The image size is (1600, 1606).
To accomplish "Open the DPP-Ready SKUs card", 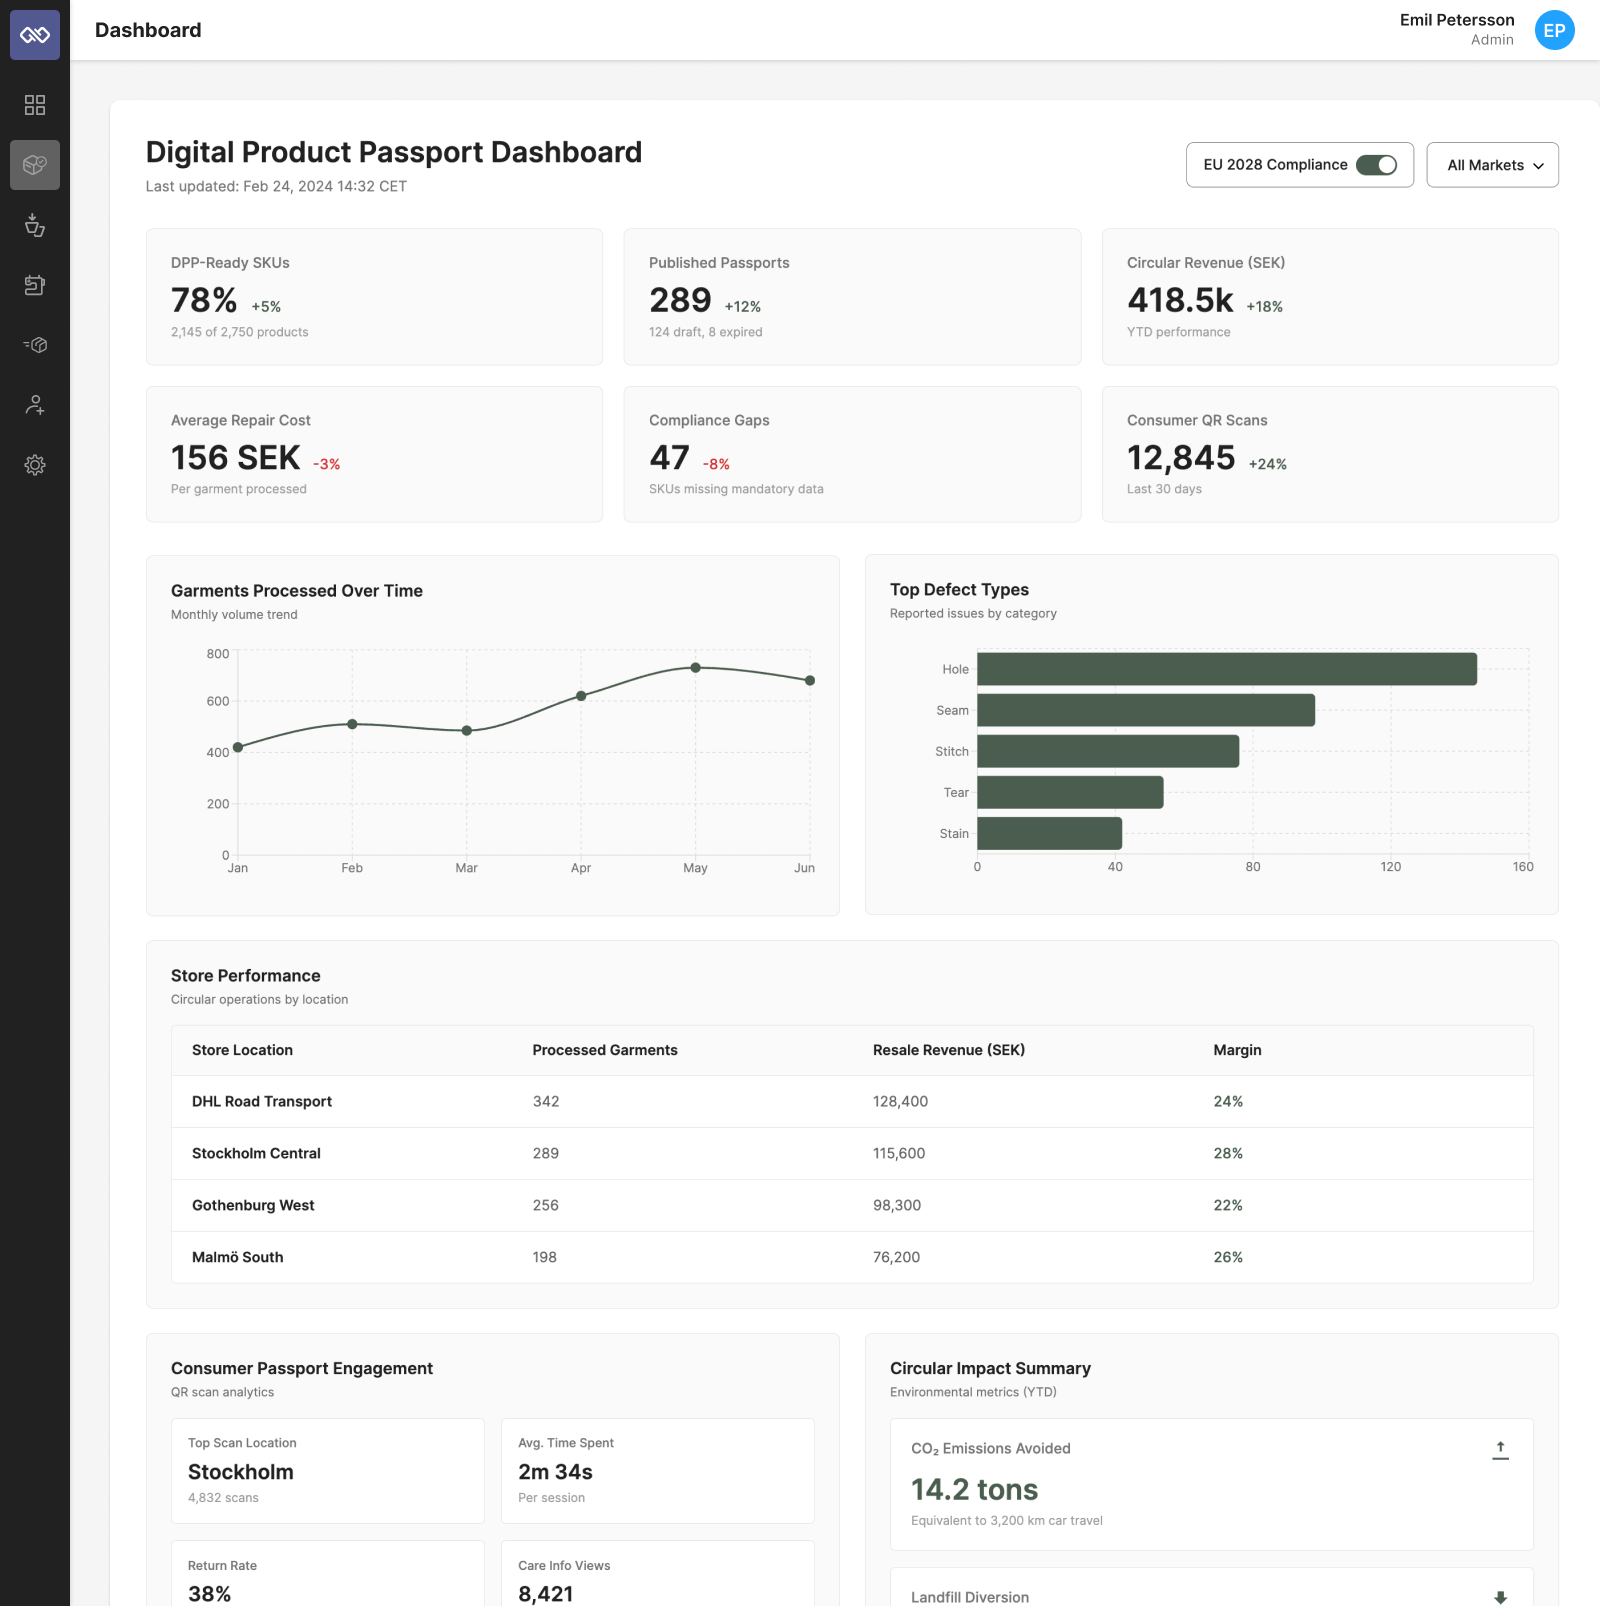I will point(374,297).
